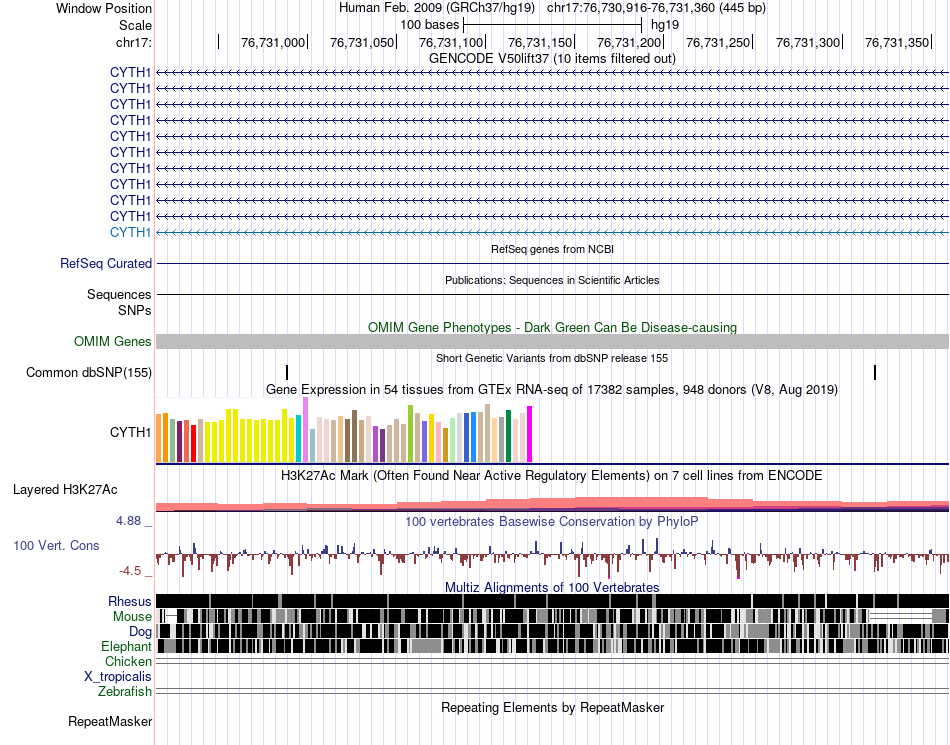Open the RepeatMasker track label
The height and width of the screenshot is (745, 950).
(x=110, y=722)
